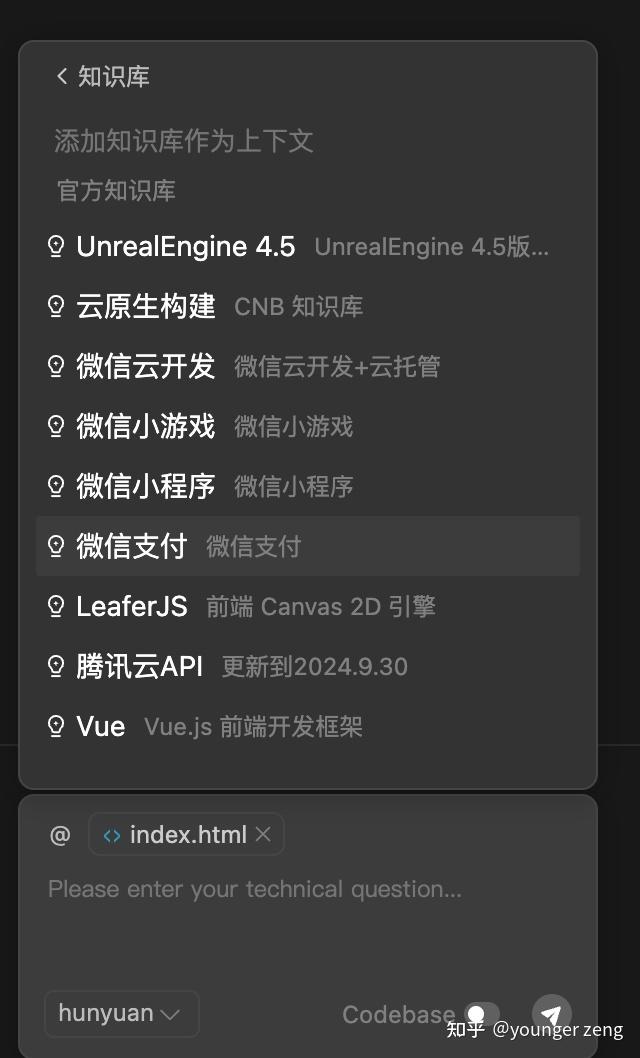Screen dimensions: 640x1058
Task: Click the lightbulb icon beside LeaferJS
Action: [x=56, y=606]
